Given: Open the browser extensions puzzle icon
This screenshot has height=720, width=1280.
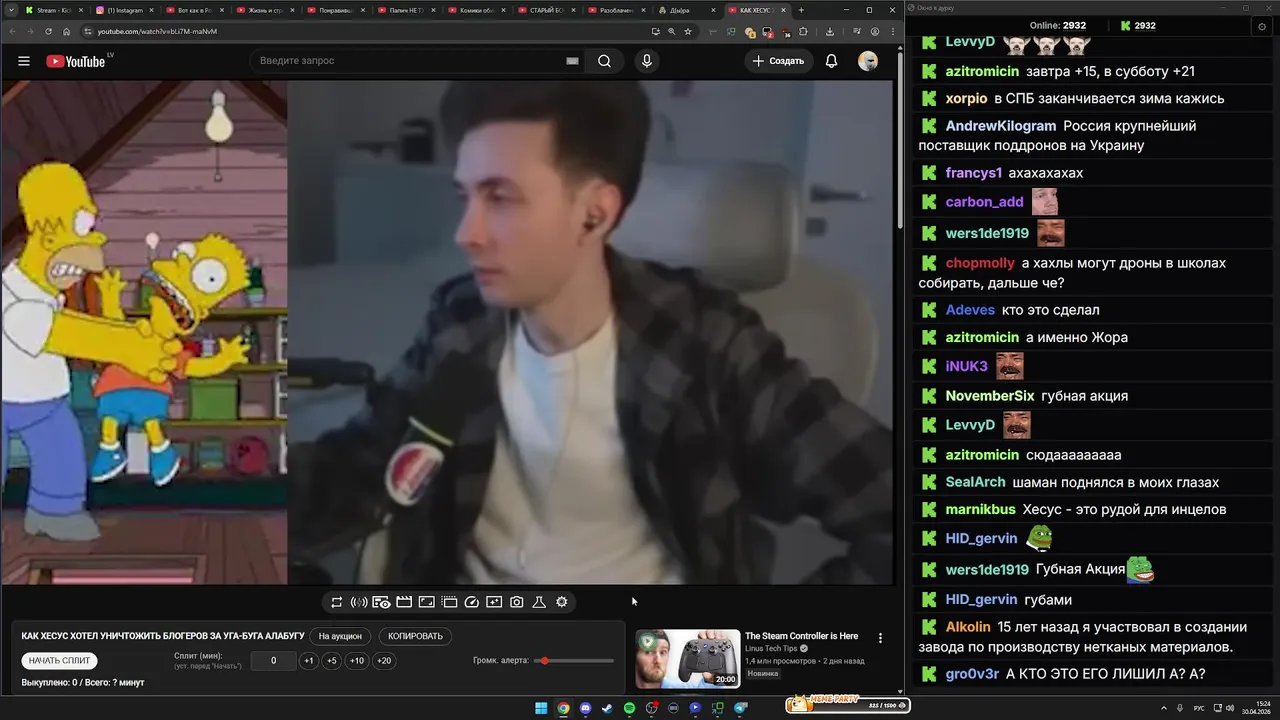Looking at the screenshot, I should point(803,31).
